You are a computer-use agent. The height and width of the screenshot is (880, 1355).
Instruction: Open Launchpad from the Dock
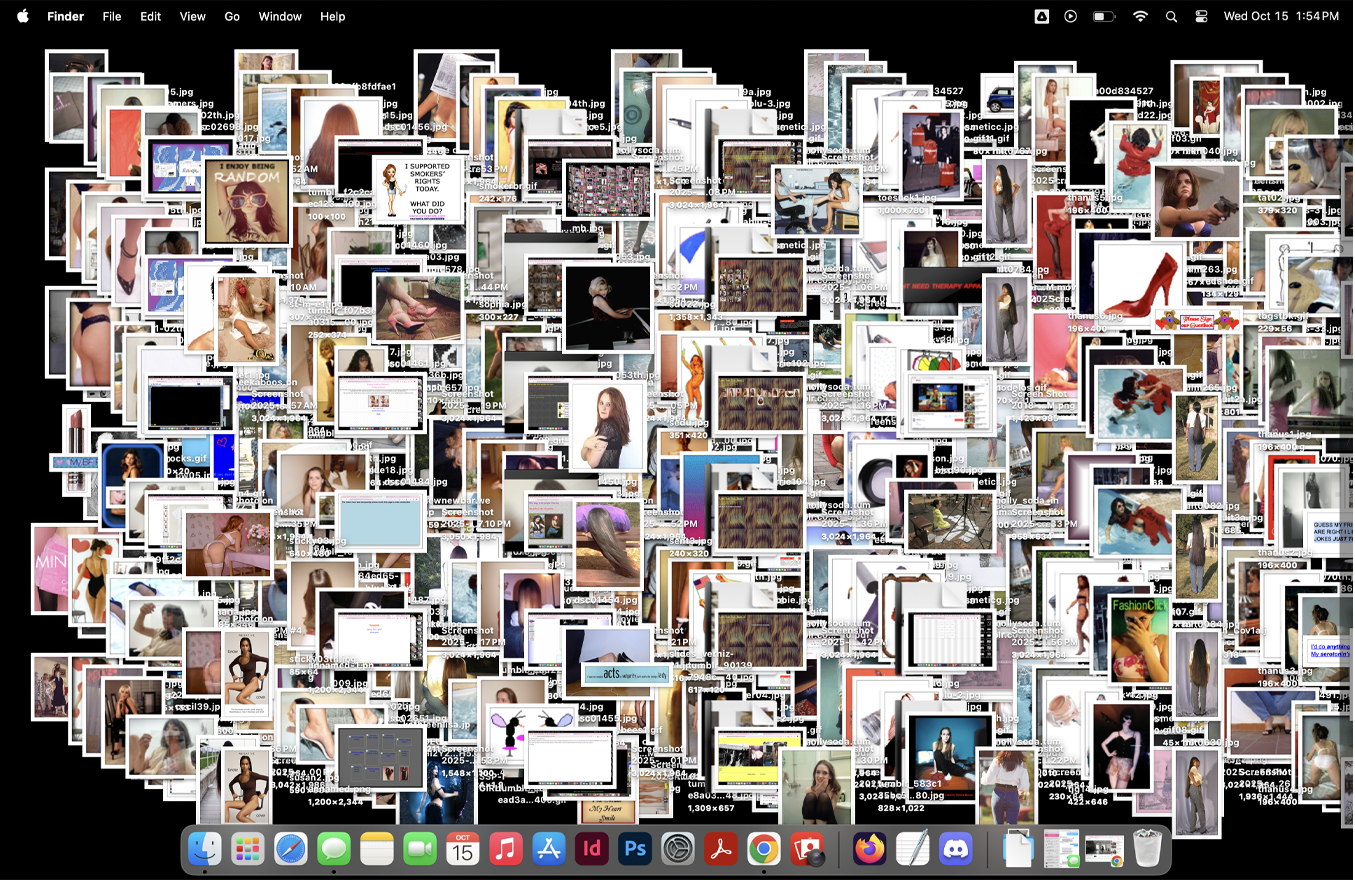tap(247, 850)
